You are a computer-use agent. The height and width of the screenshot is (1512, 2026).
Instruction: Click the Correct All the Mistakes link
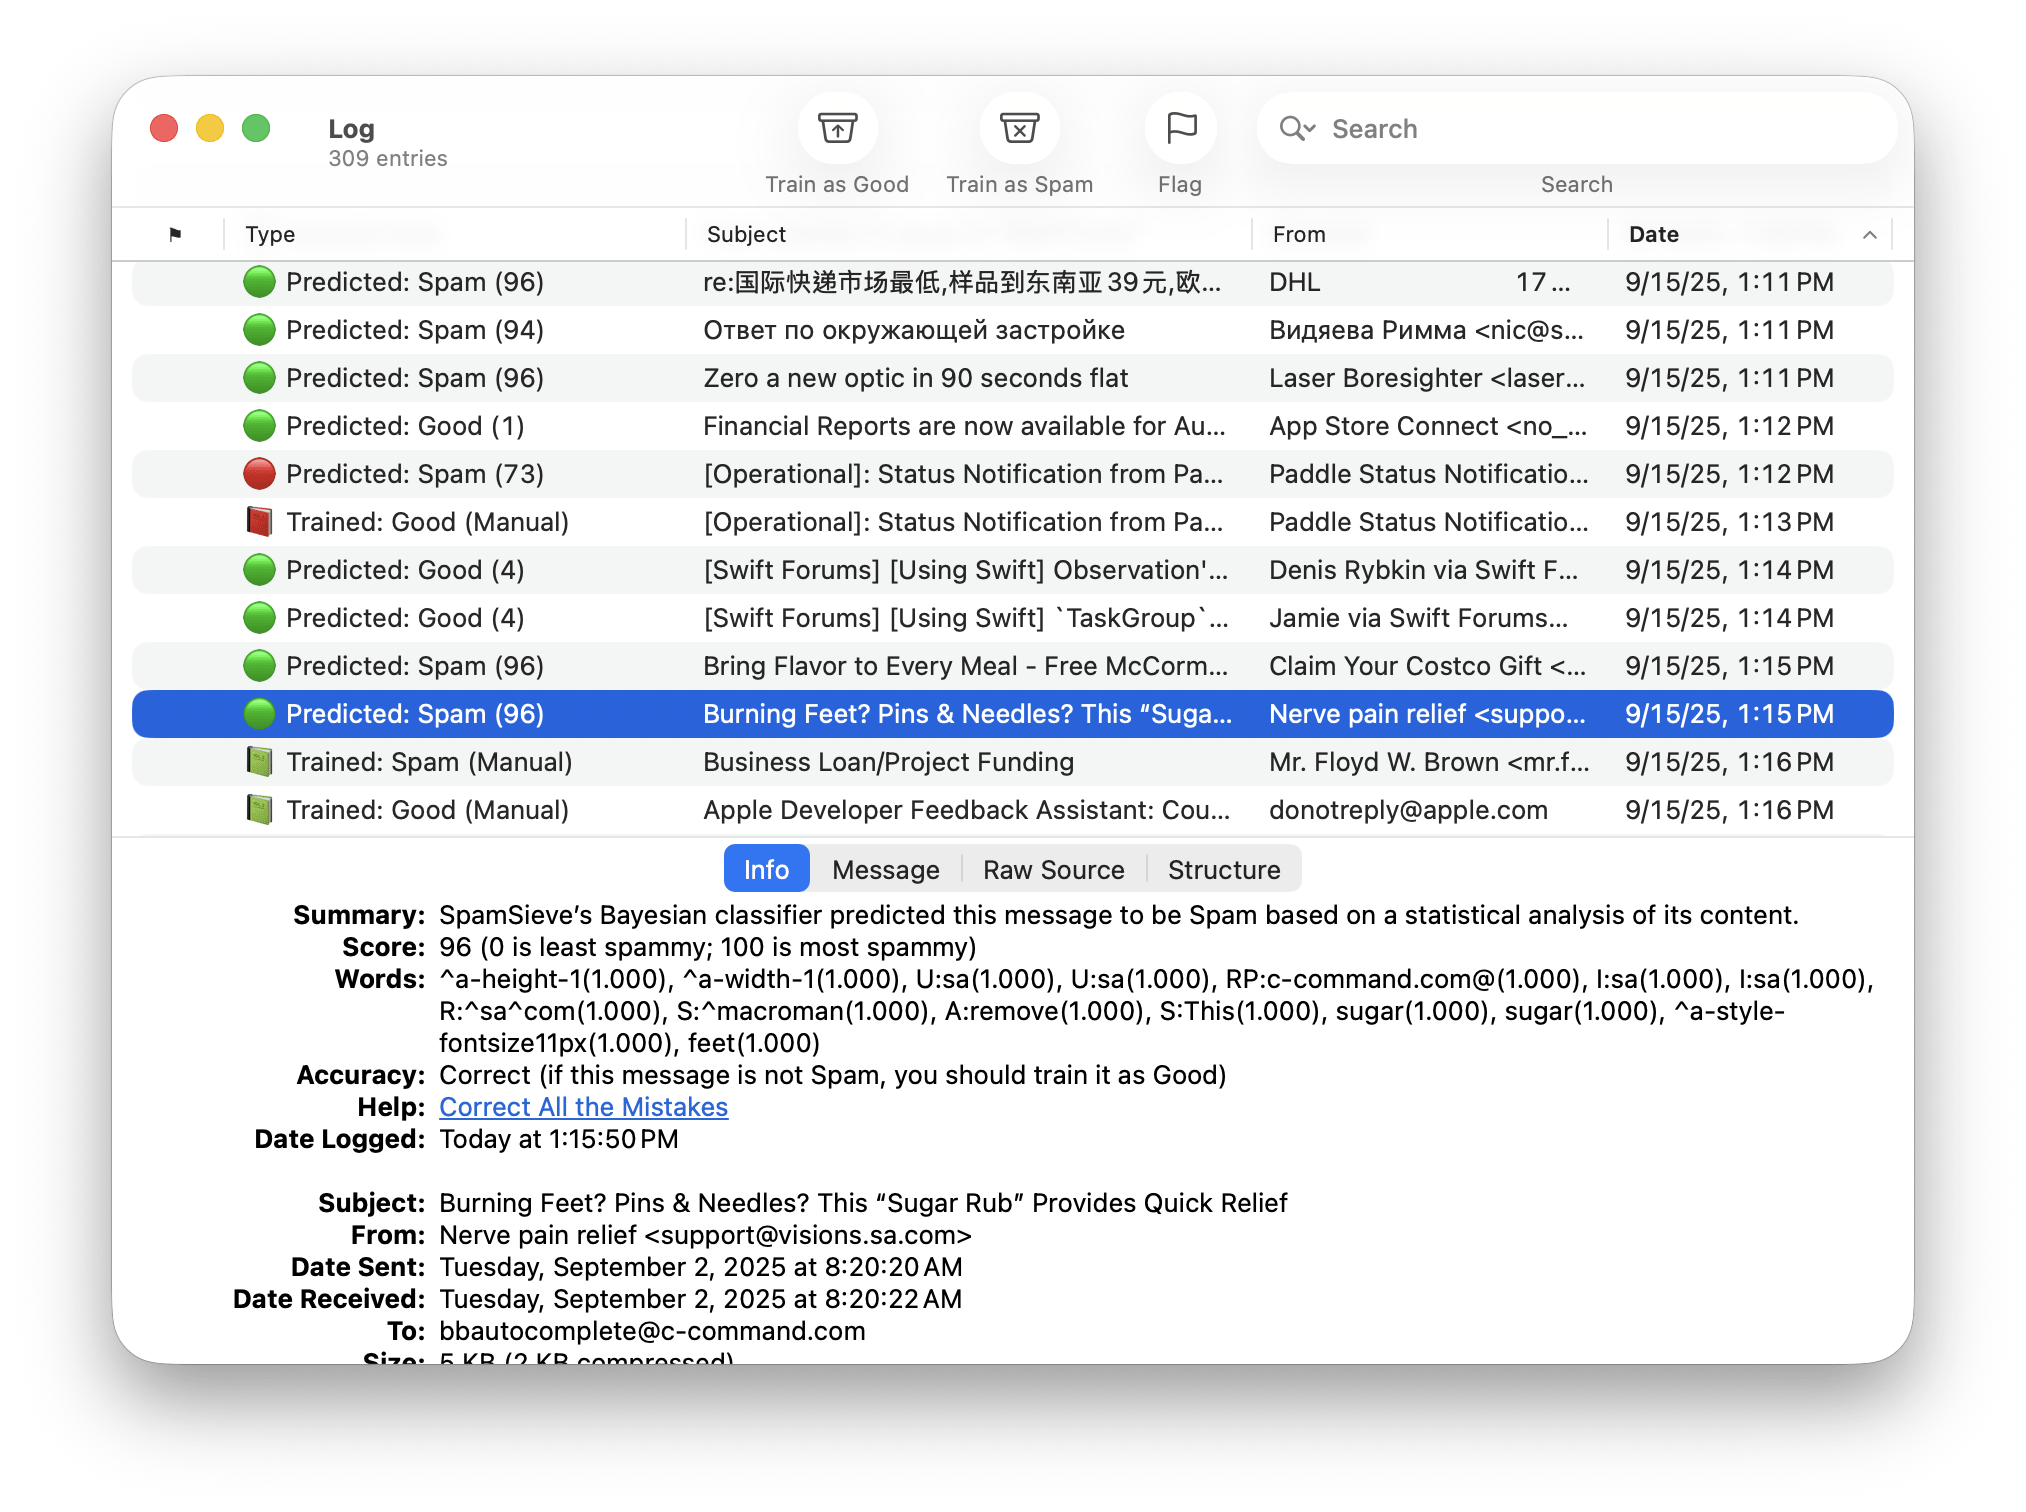coord(583,1106)
